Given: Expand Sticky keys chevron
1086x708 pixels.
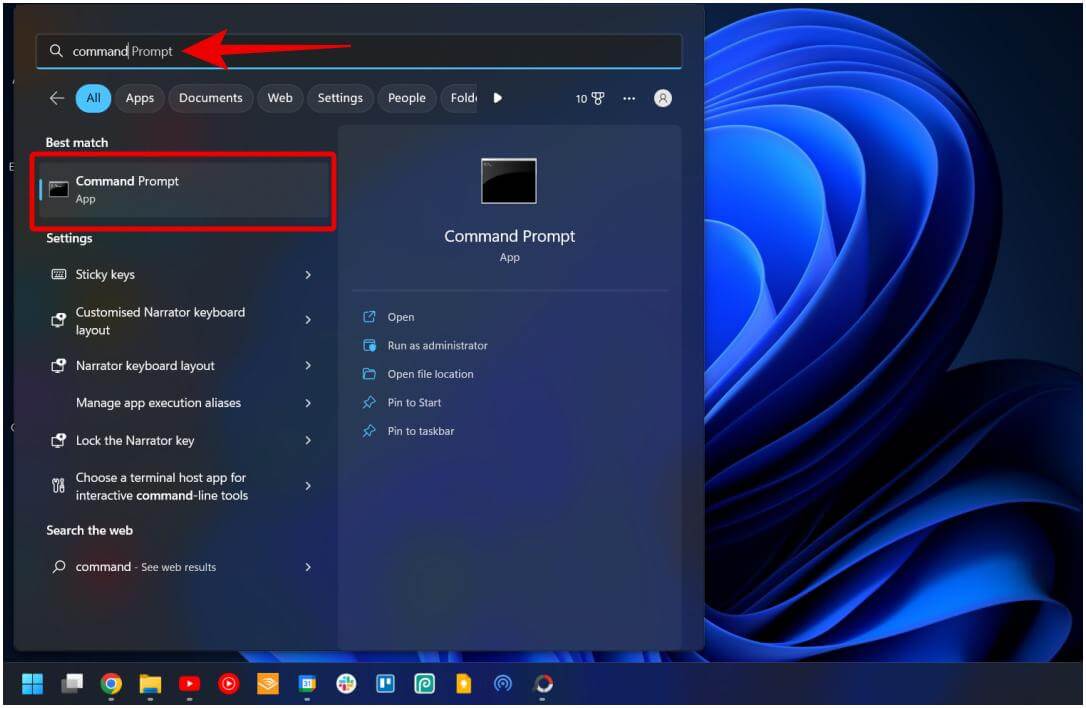Looking at the screenshot, I should point(308,275).
